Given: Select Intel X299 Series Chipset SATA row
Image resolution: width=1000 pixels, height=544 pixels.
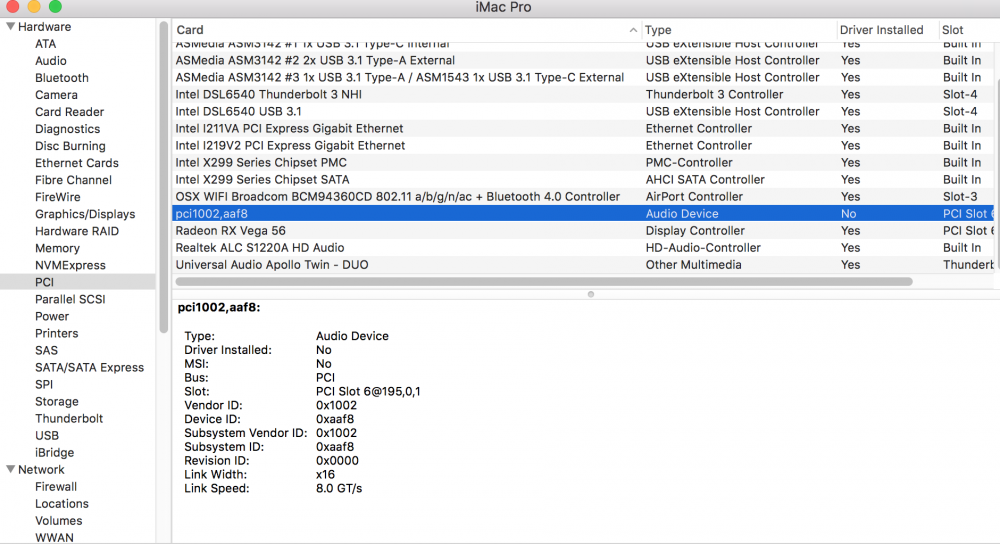Looking at the screenshot, I should [582, 180].
